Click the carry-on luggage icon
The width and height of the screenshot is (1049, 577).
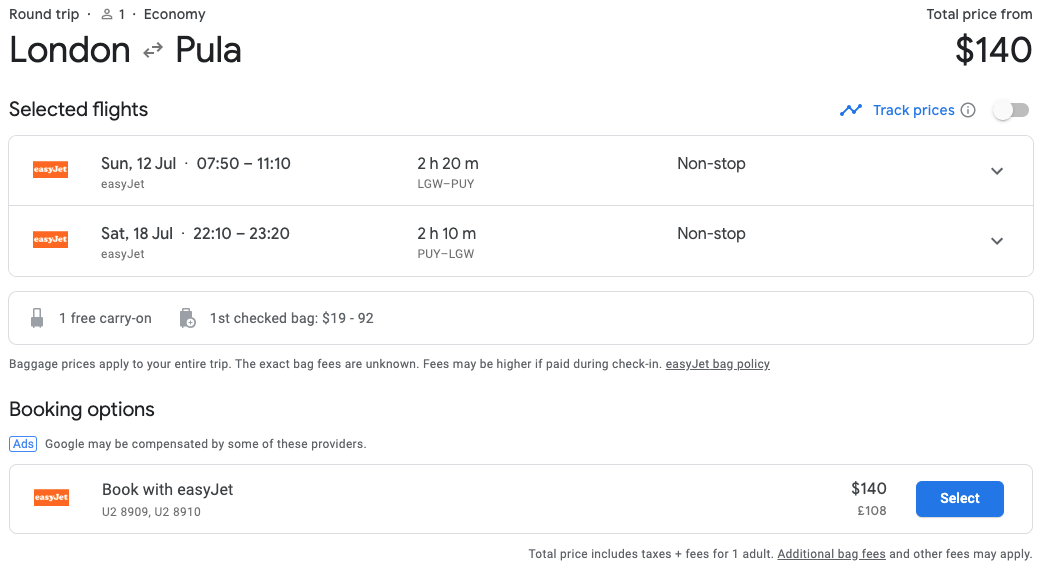point(37,318)
